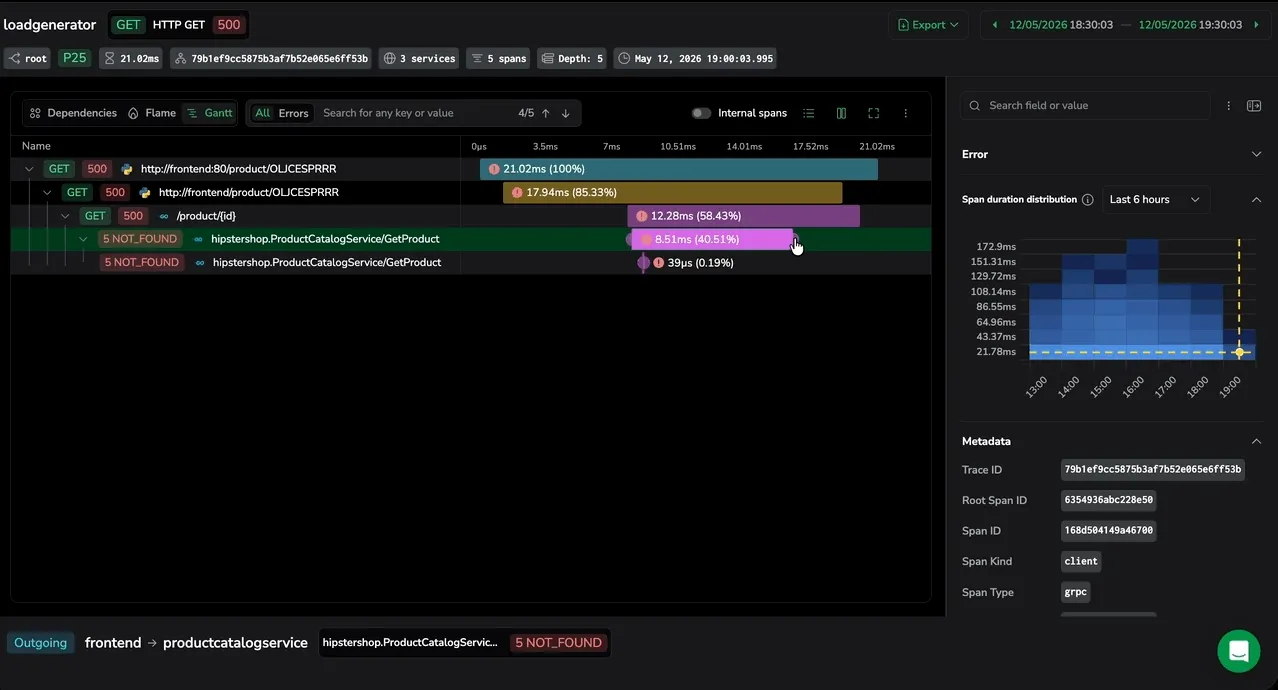Click the 21.02ms (100%) Gantt bar
This screenshot has width=1278, height=690.
point(678,169)
